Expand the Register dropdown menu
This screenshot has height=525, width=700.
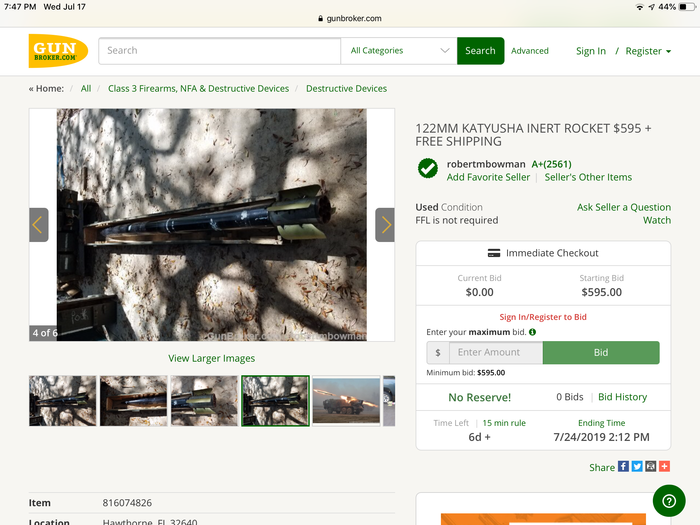[x=648, y=51]
